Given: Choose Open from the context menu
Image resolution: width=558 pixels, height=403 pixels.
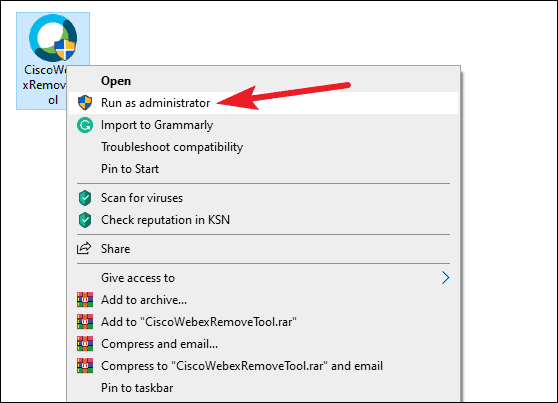Looking at the screenshot, I should [263, 81].
